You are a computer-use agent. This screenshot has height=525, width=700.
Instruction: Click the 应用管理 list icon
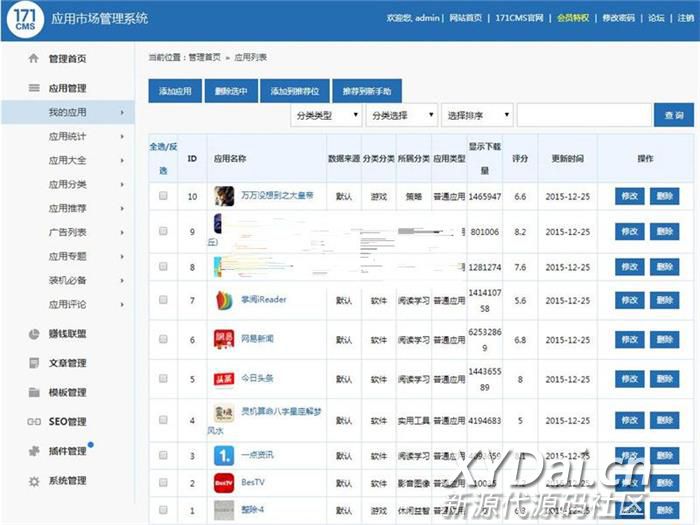tap(34, 88)
